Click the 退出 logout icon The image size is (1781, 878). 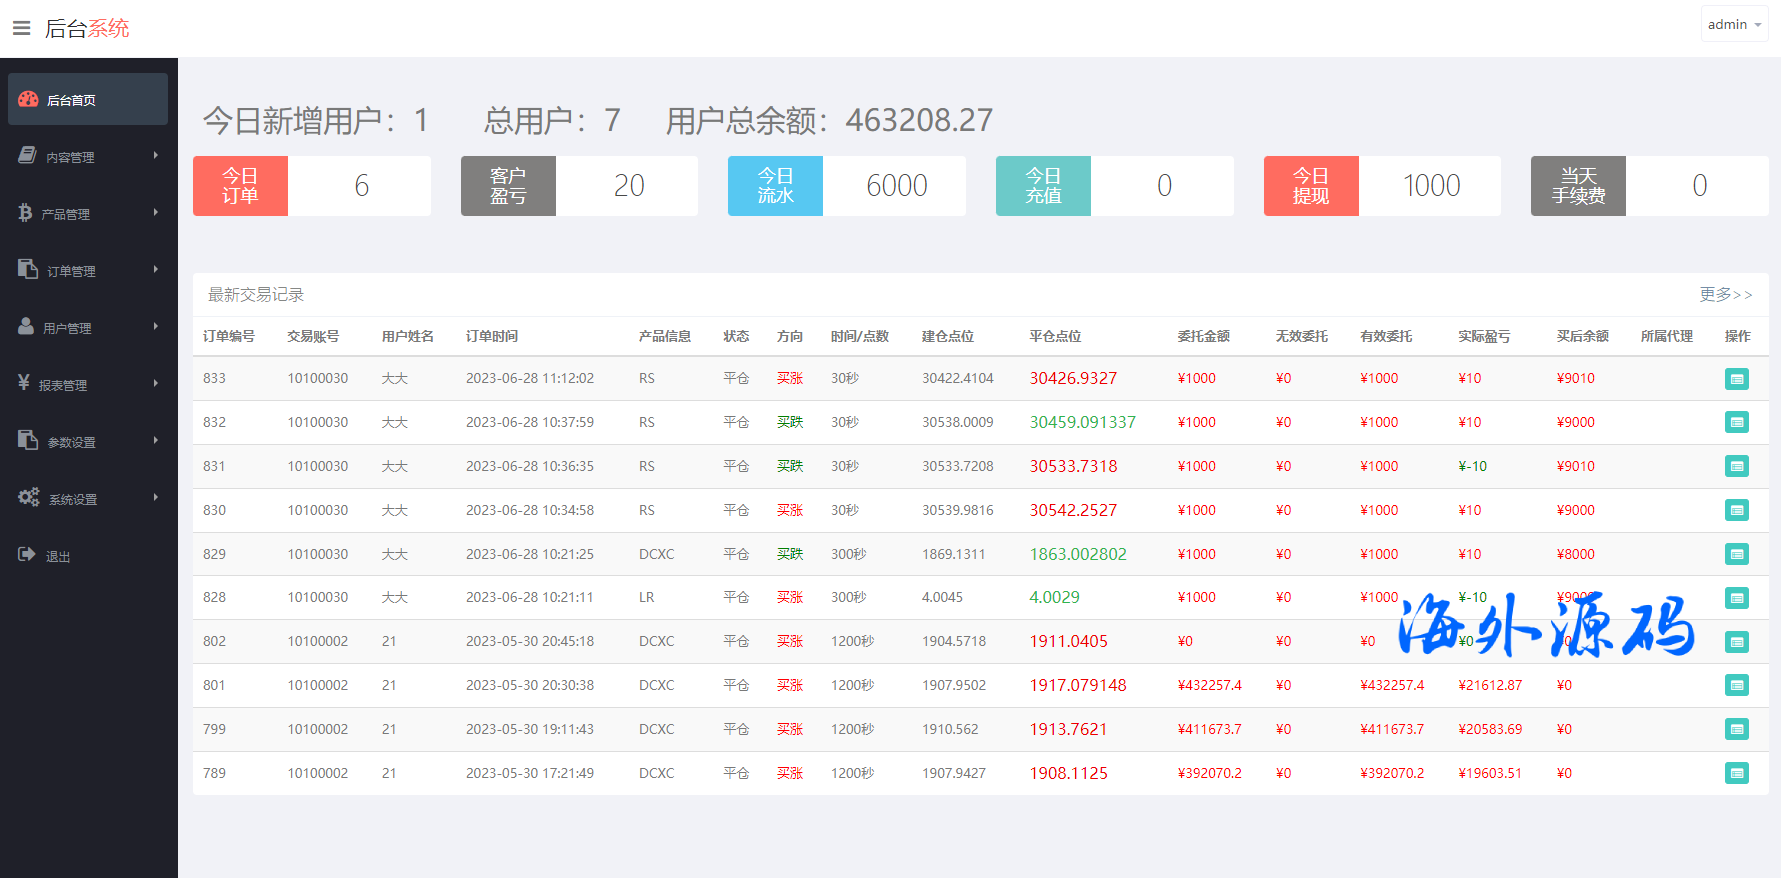(x=27, y=555)
